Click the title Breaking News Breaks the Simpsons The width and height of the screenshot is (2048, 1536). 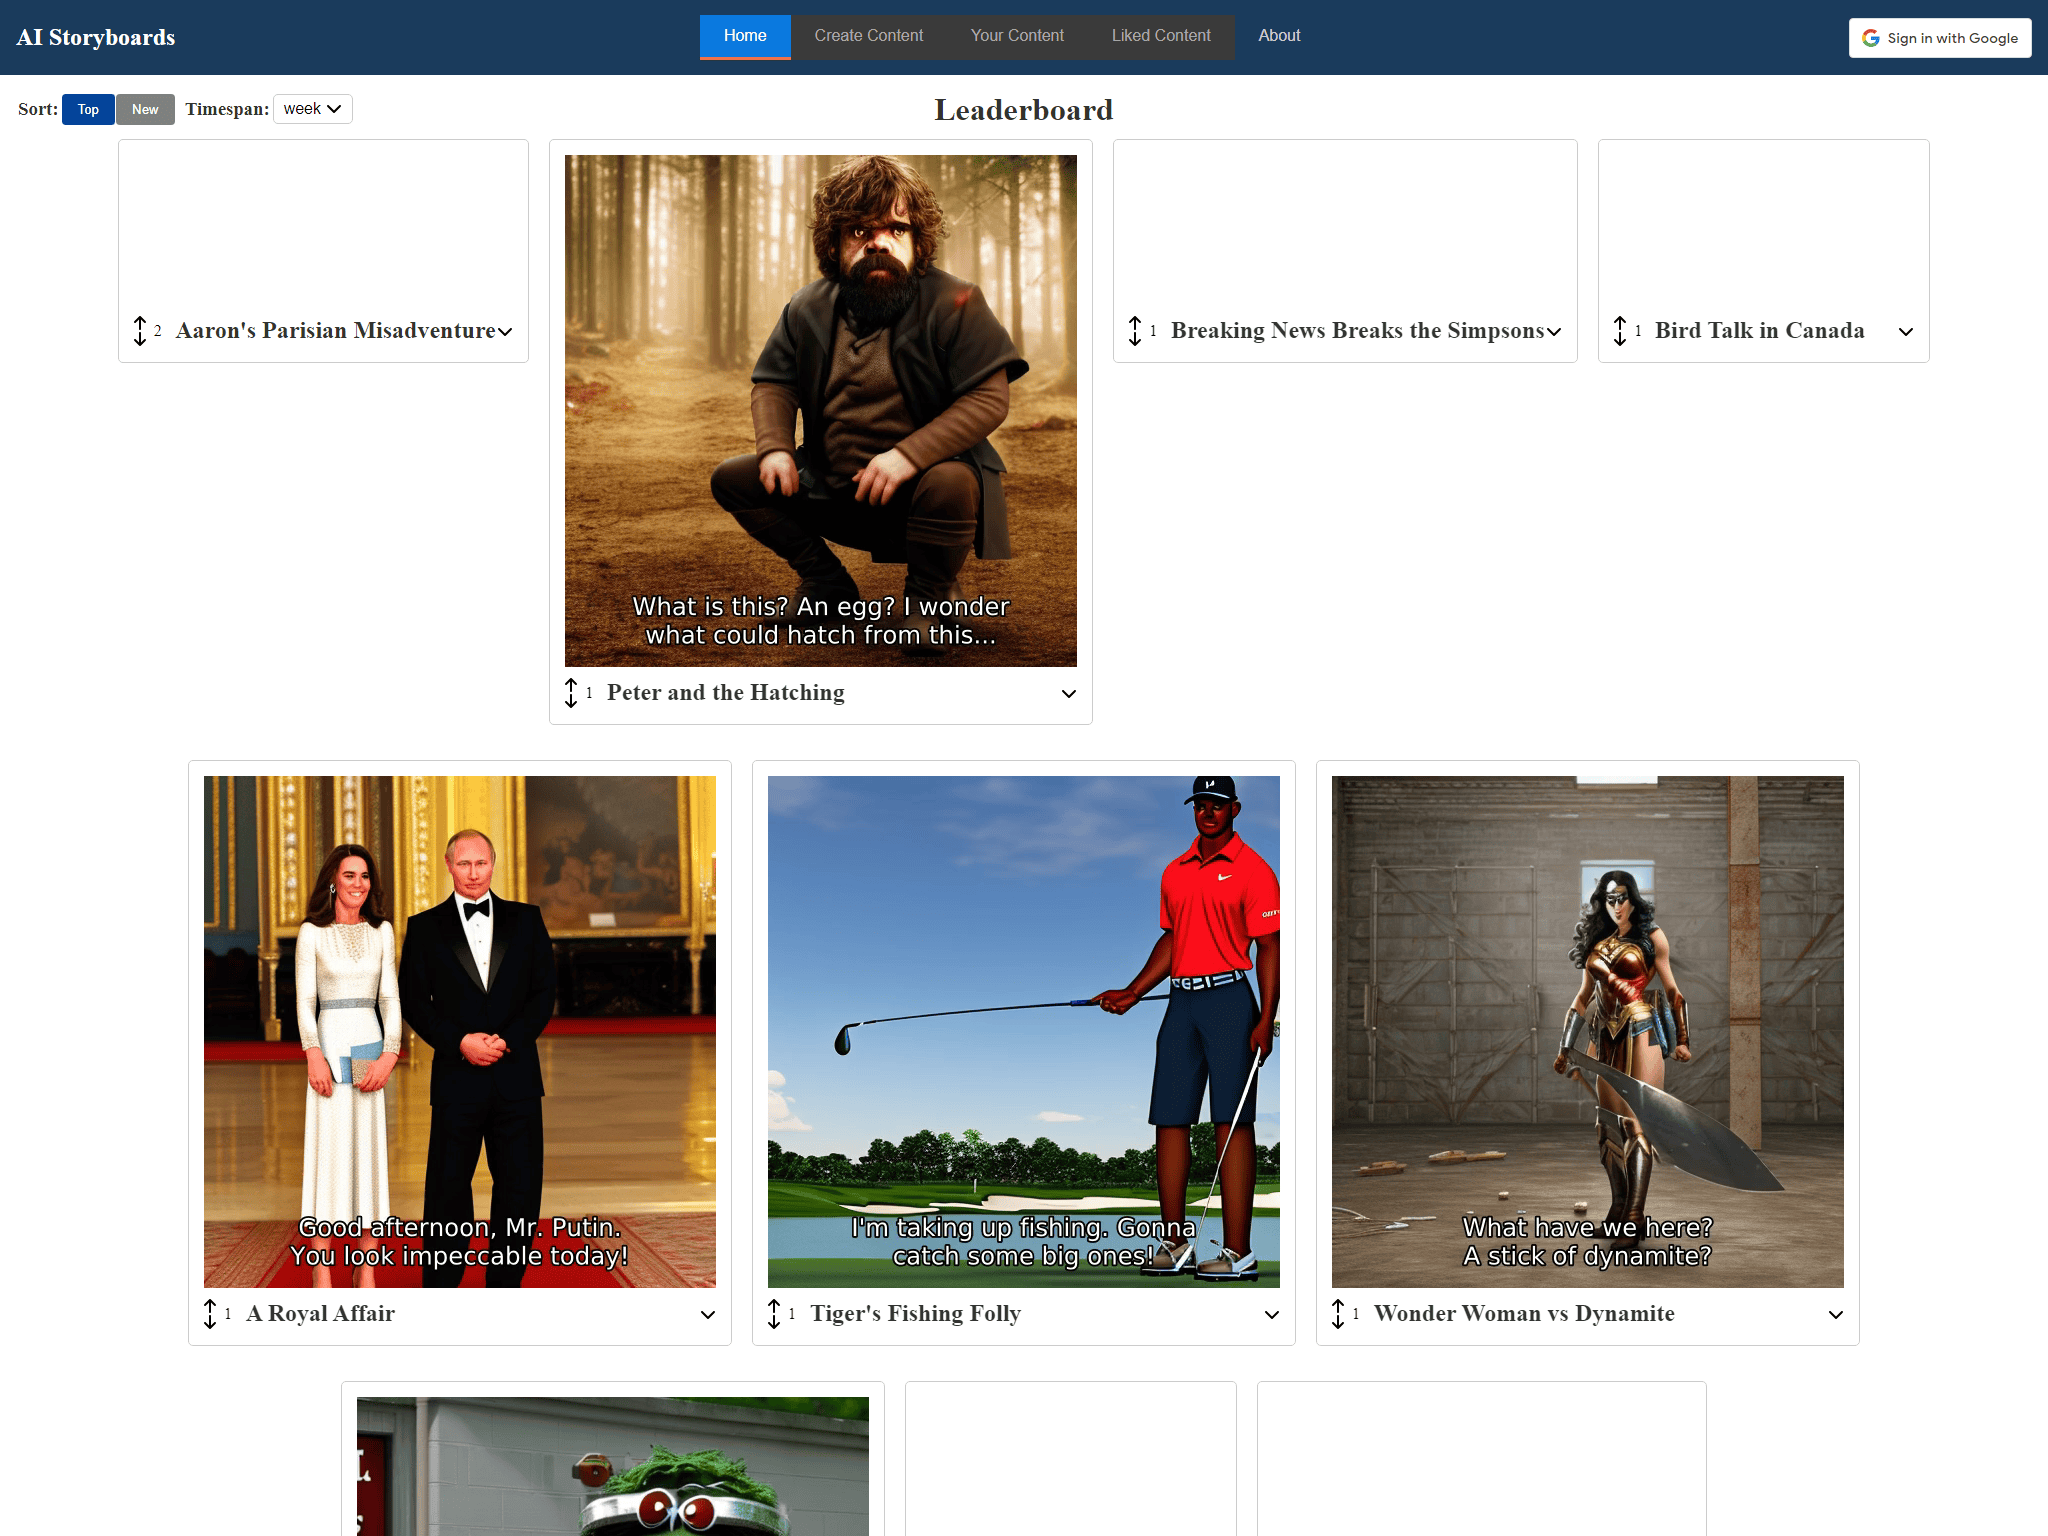(1358, 331)
